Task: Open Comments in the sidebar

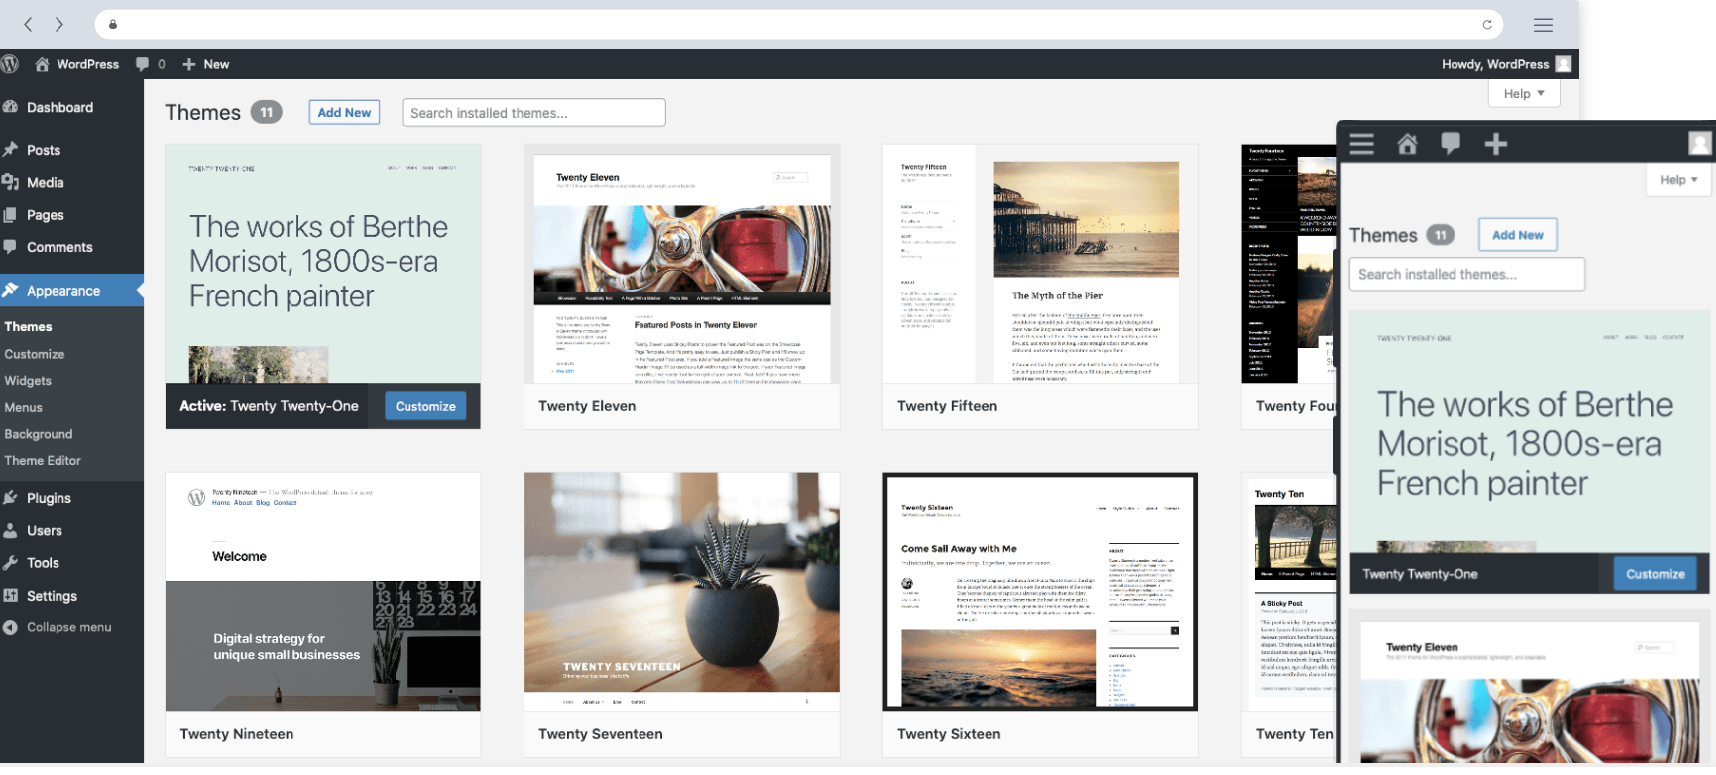Action: 59,247
